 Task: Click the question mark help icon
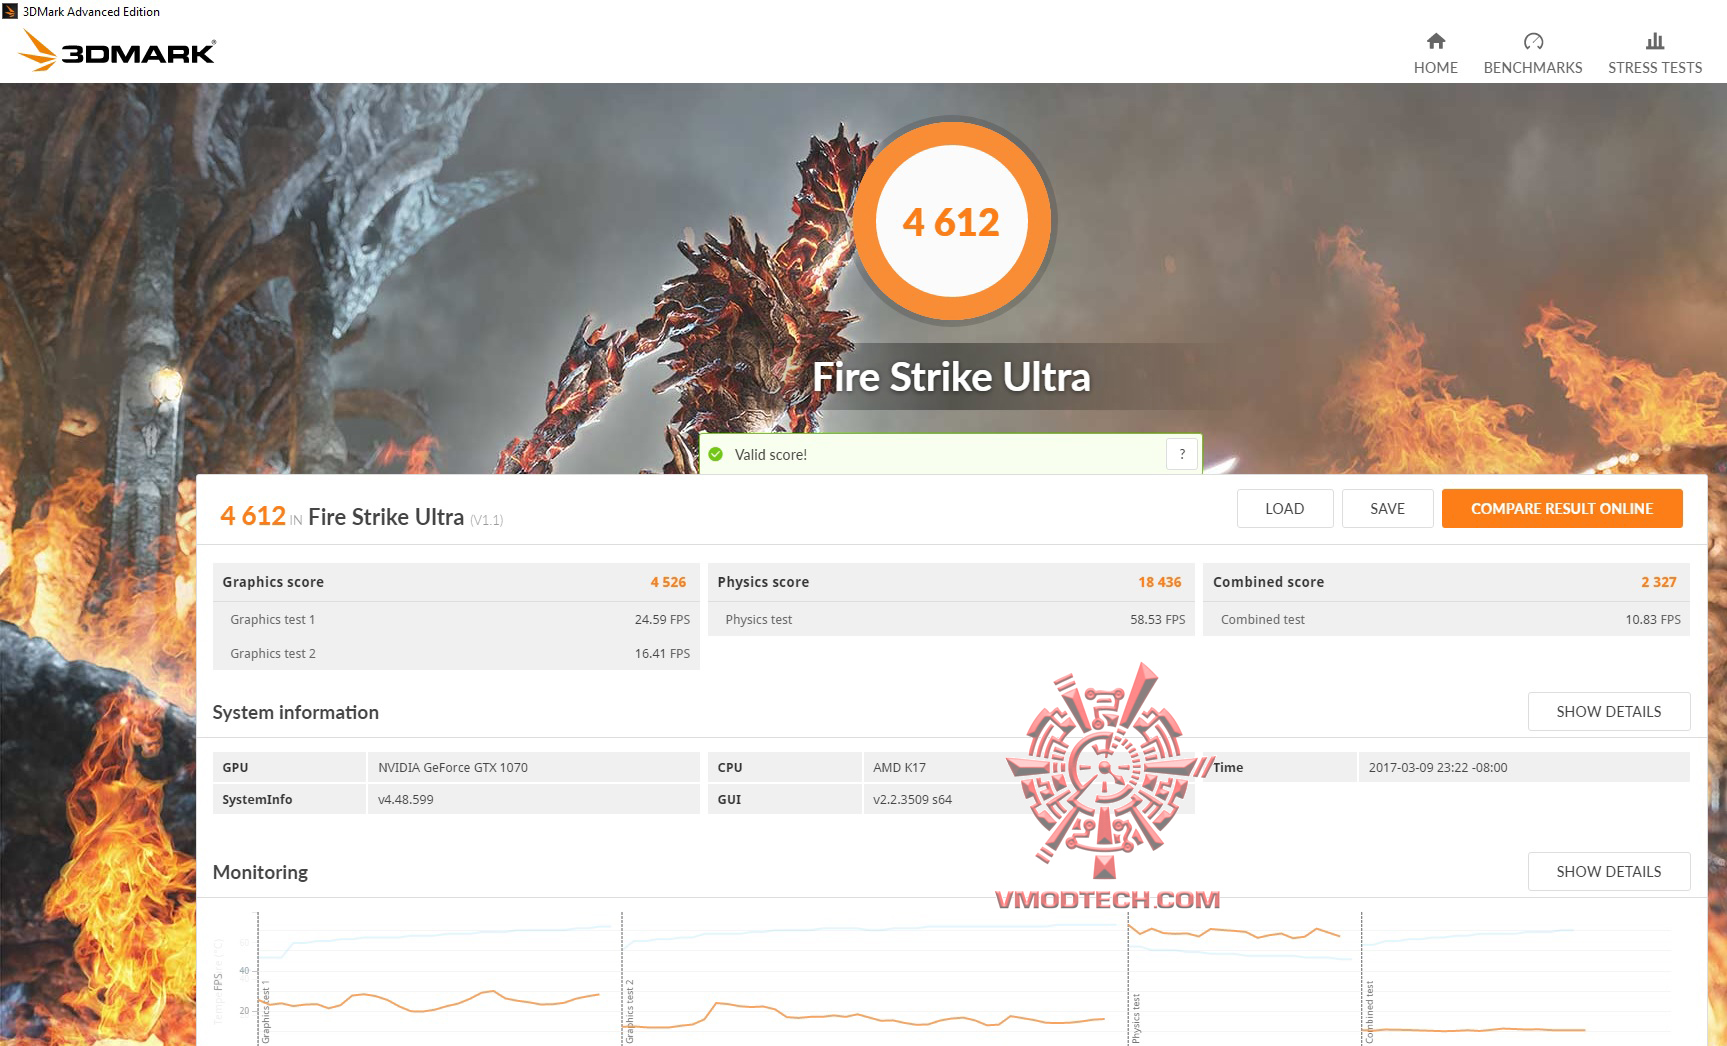(x=1181, y=454)
